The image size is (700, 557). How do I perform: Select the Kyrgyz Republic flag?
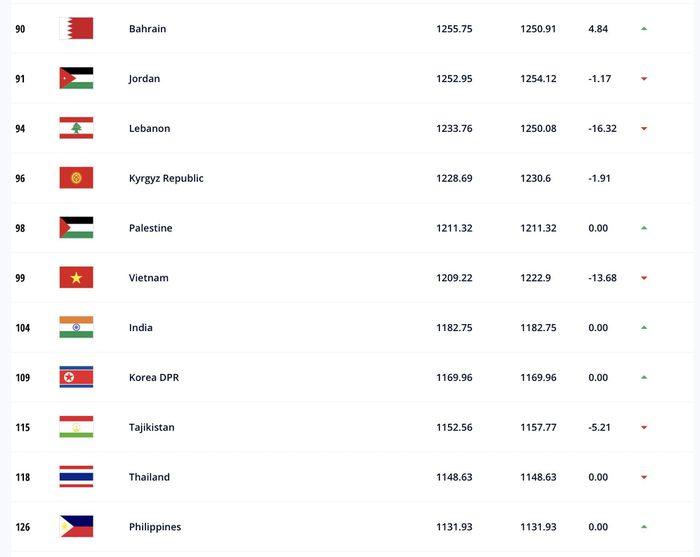76,178
